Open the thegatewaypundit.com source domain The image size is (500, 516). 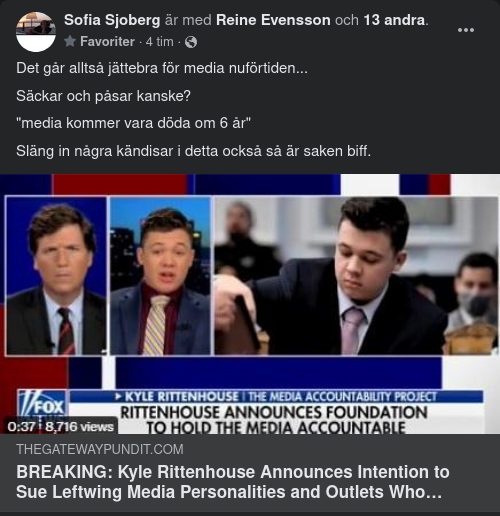pyautogui.click(x=100, y=449)
